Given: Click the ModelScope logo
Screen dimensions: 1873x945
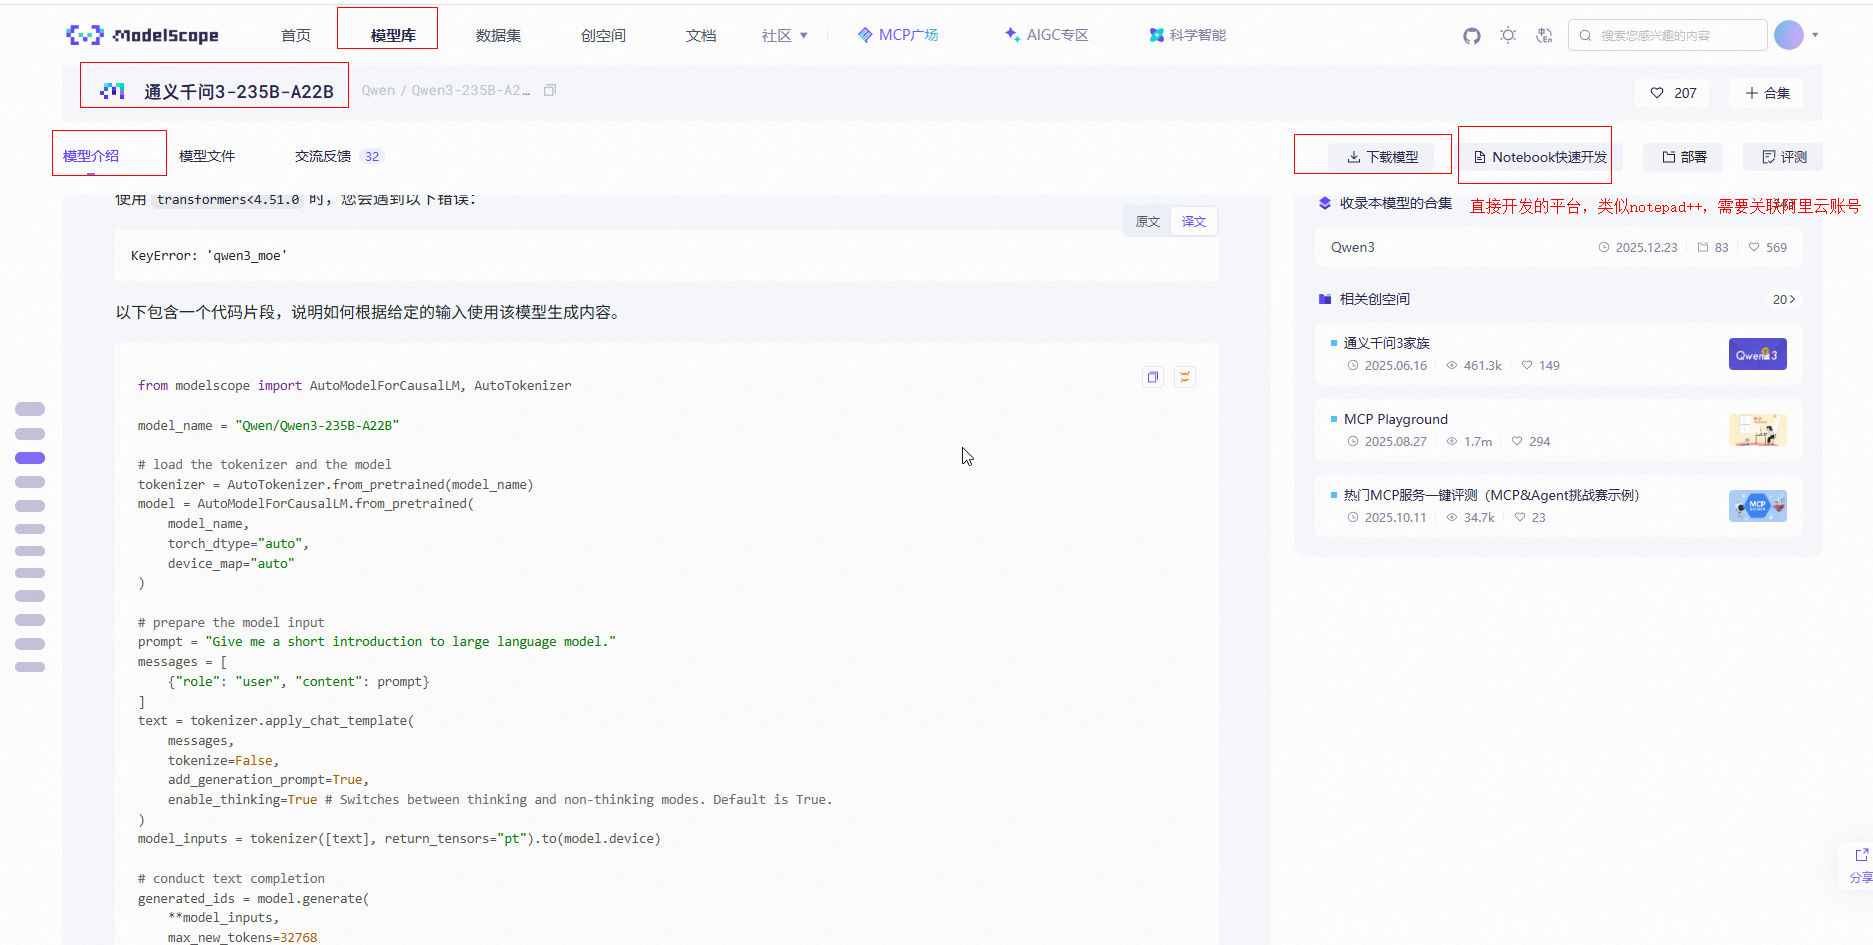Looking at the screenshot, I should [142, 35].
